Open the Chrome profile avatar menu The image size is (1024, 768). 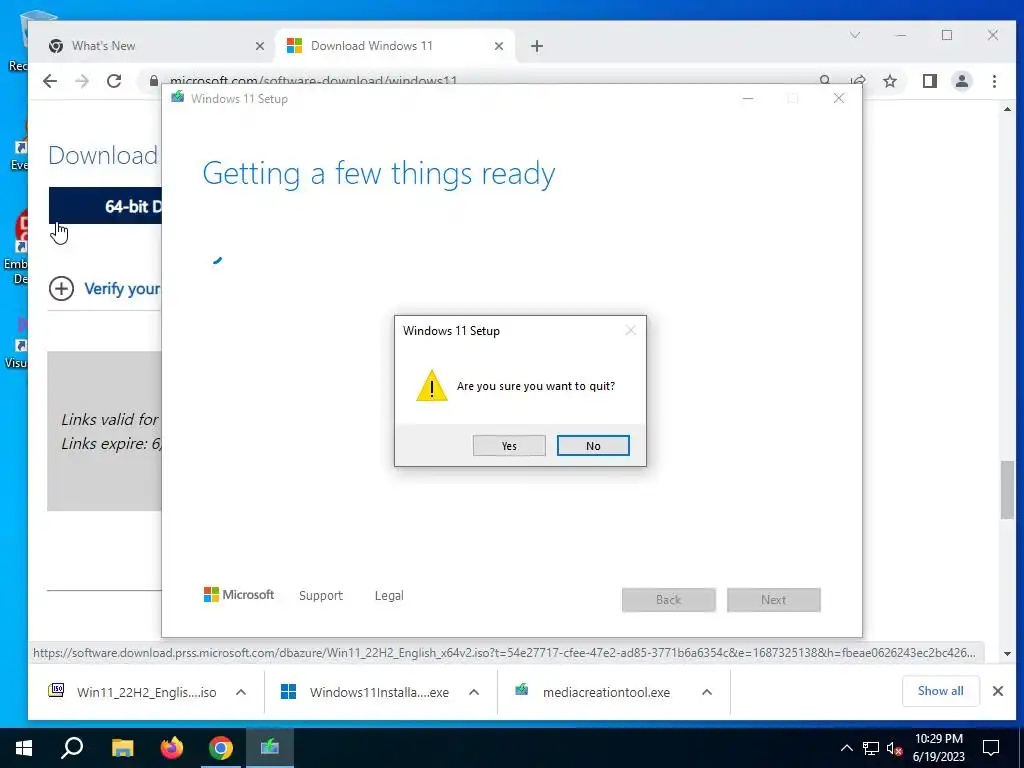962,81
